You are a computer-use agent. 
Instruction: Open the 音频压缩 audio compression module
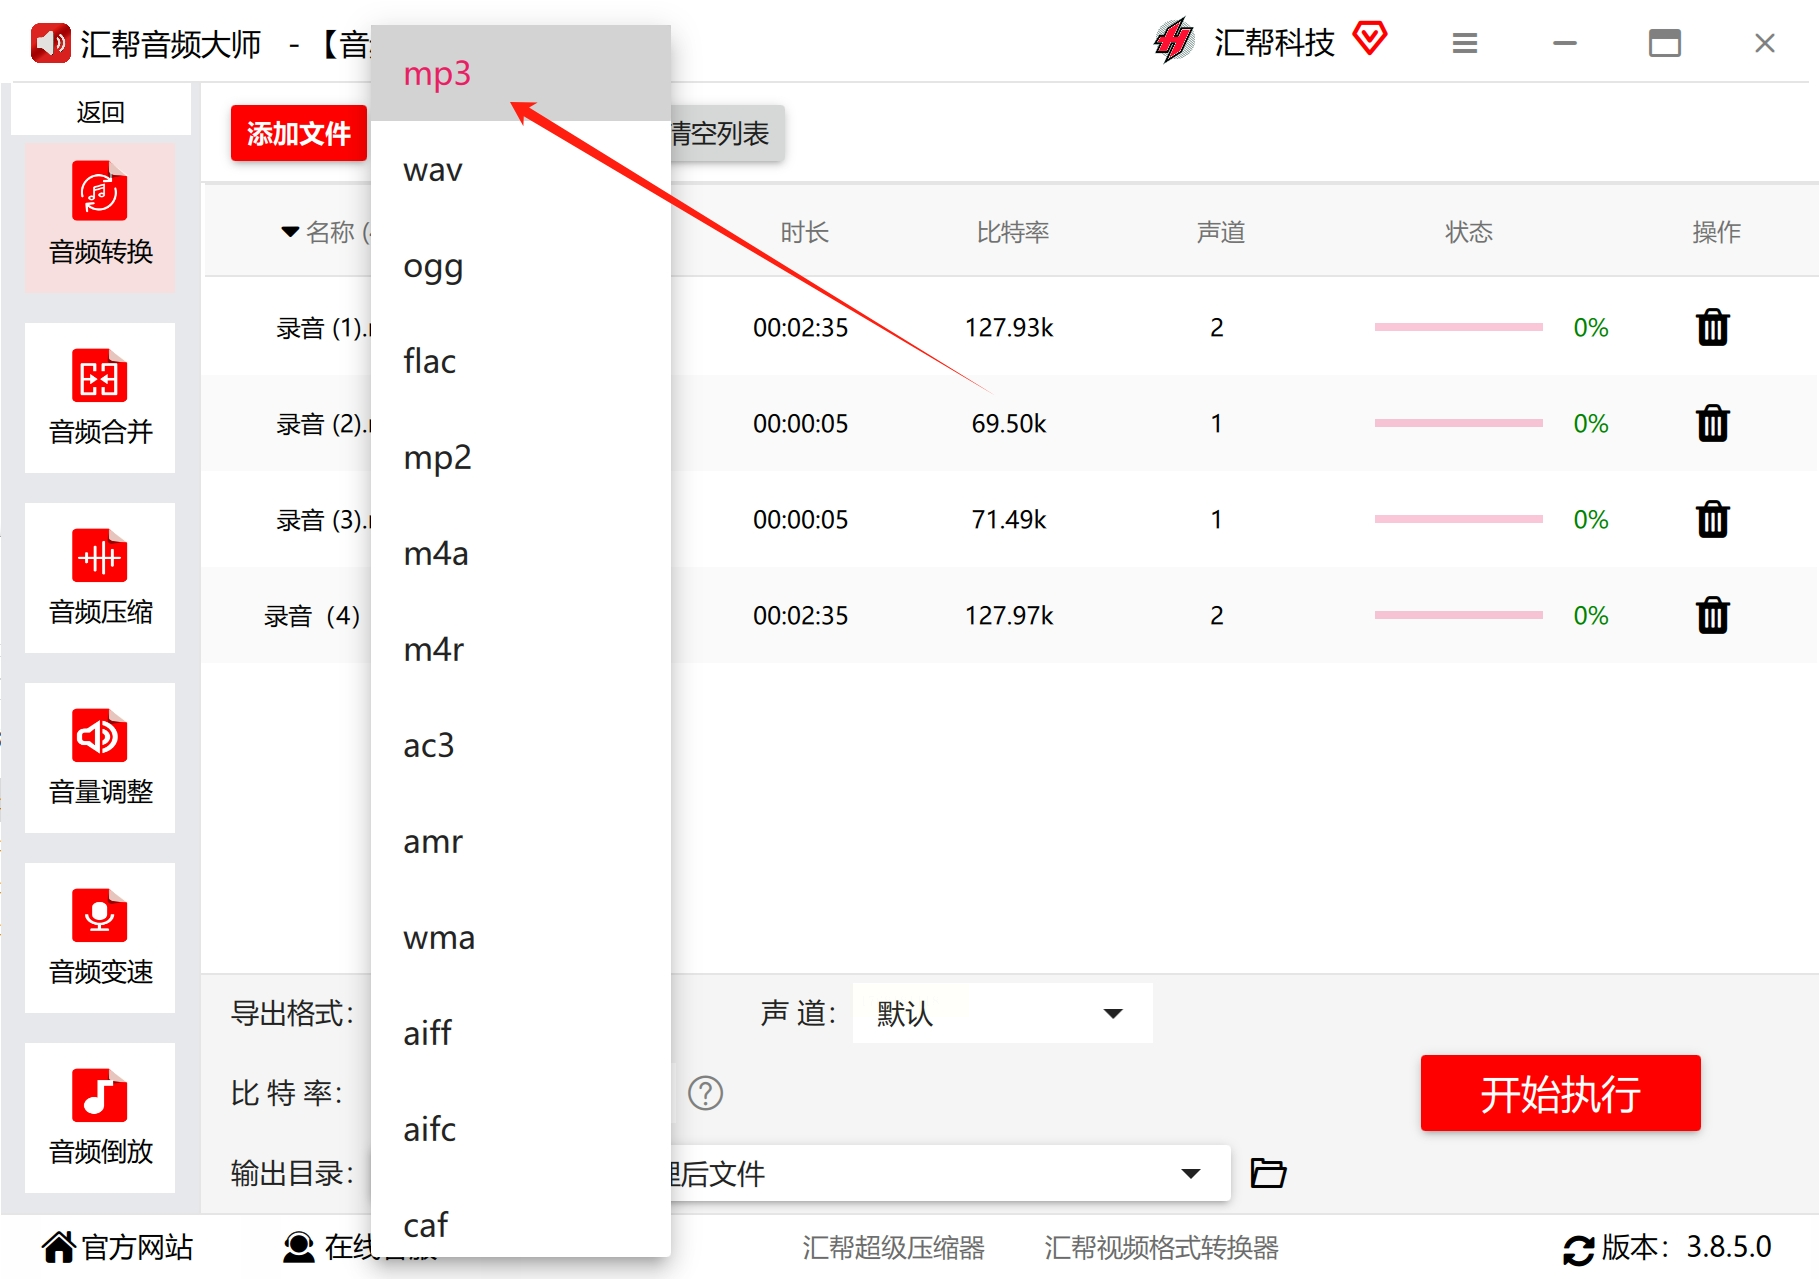click(100, 577)
